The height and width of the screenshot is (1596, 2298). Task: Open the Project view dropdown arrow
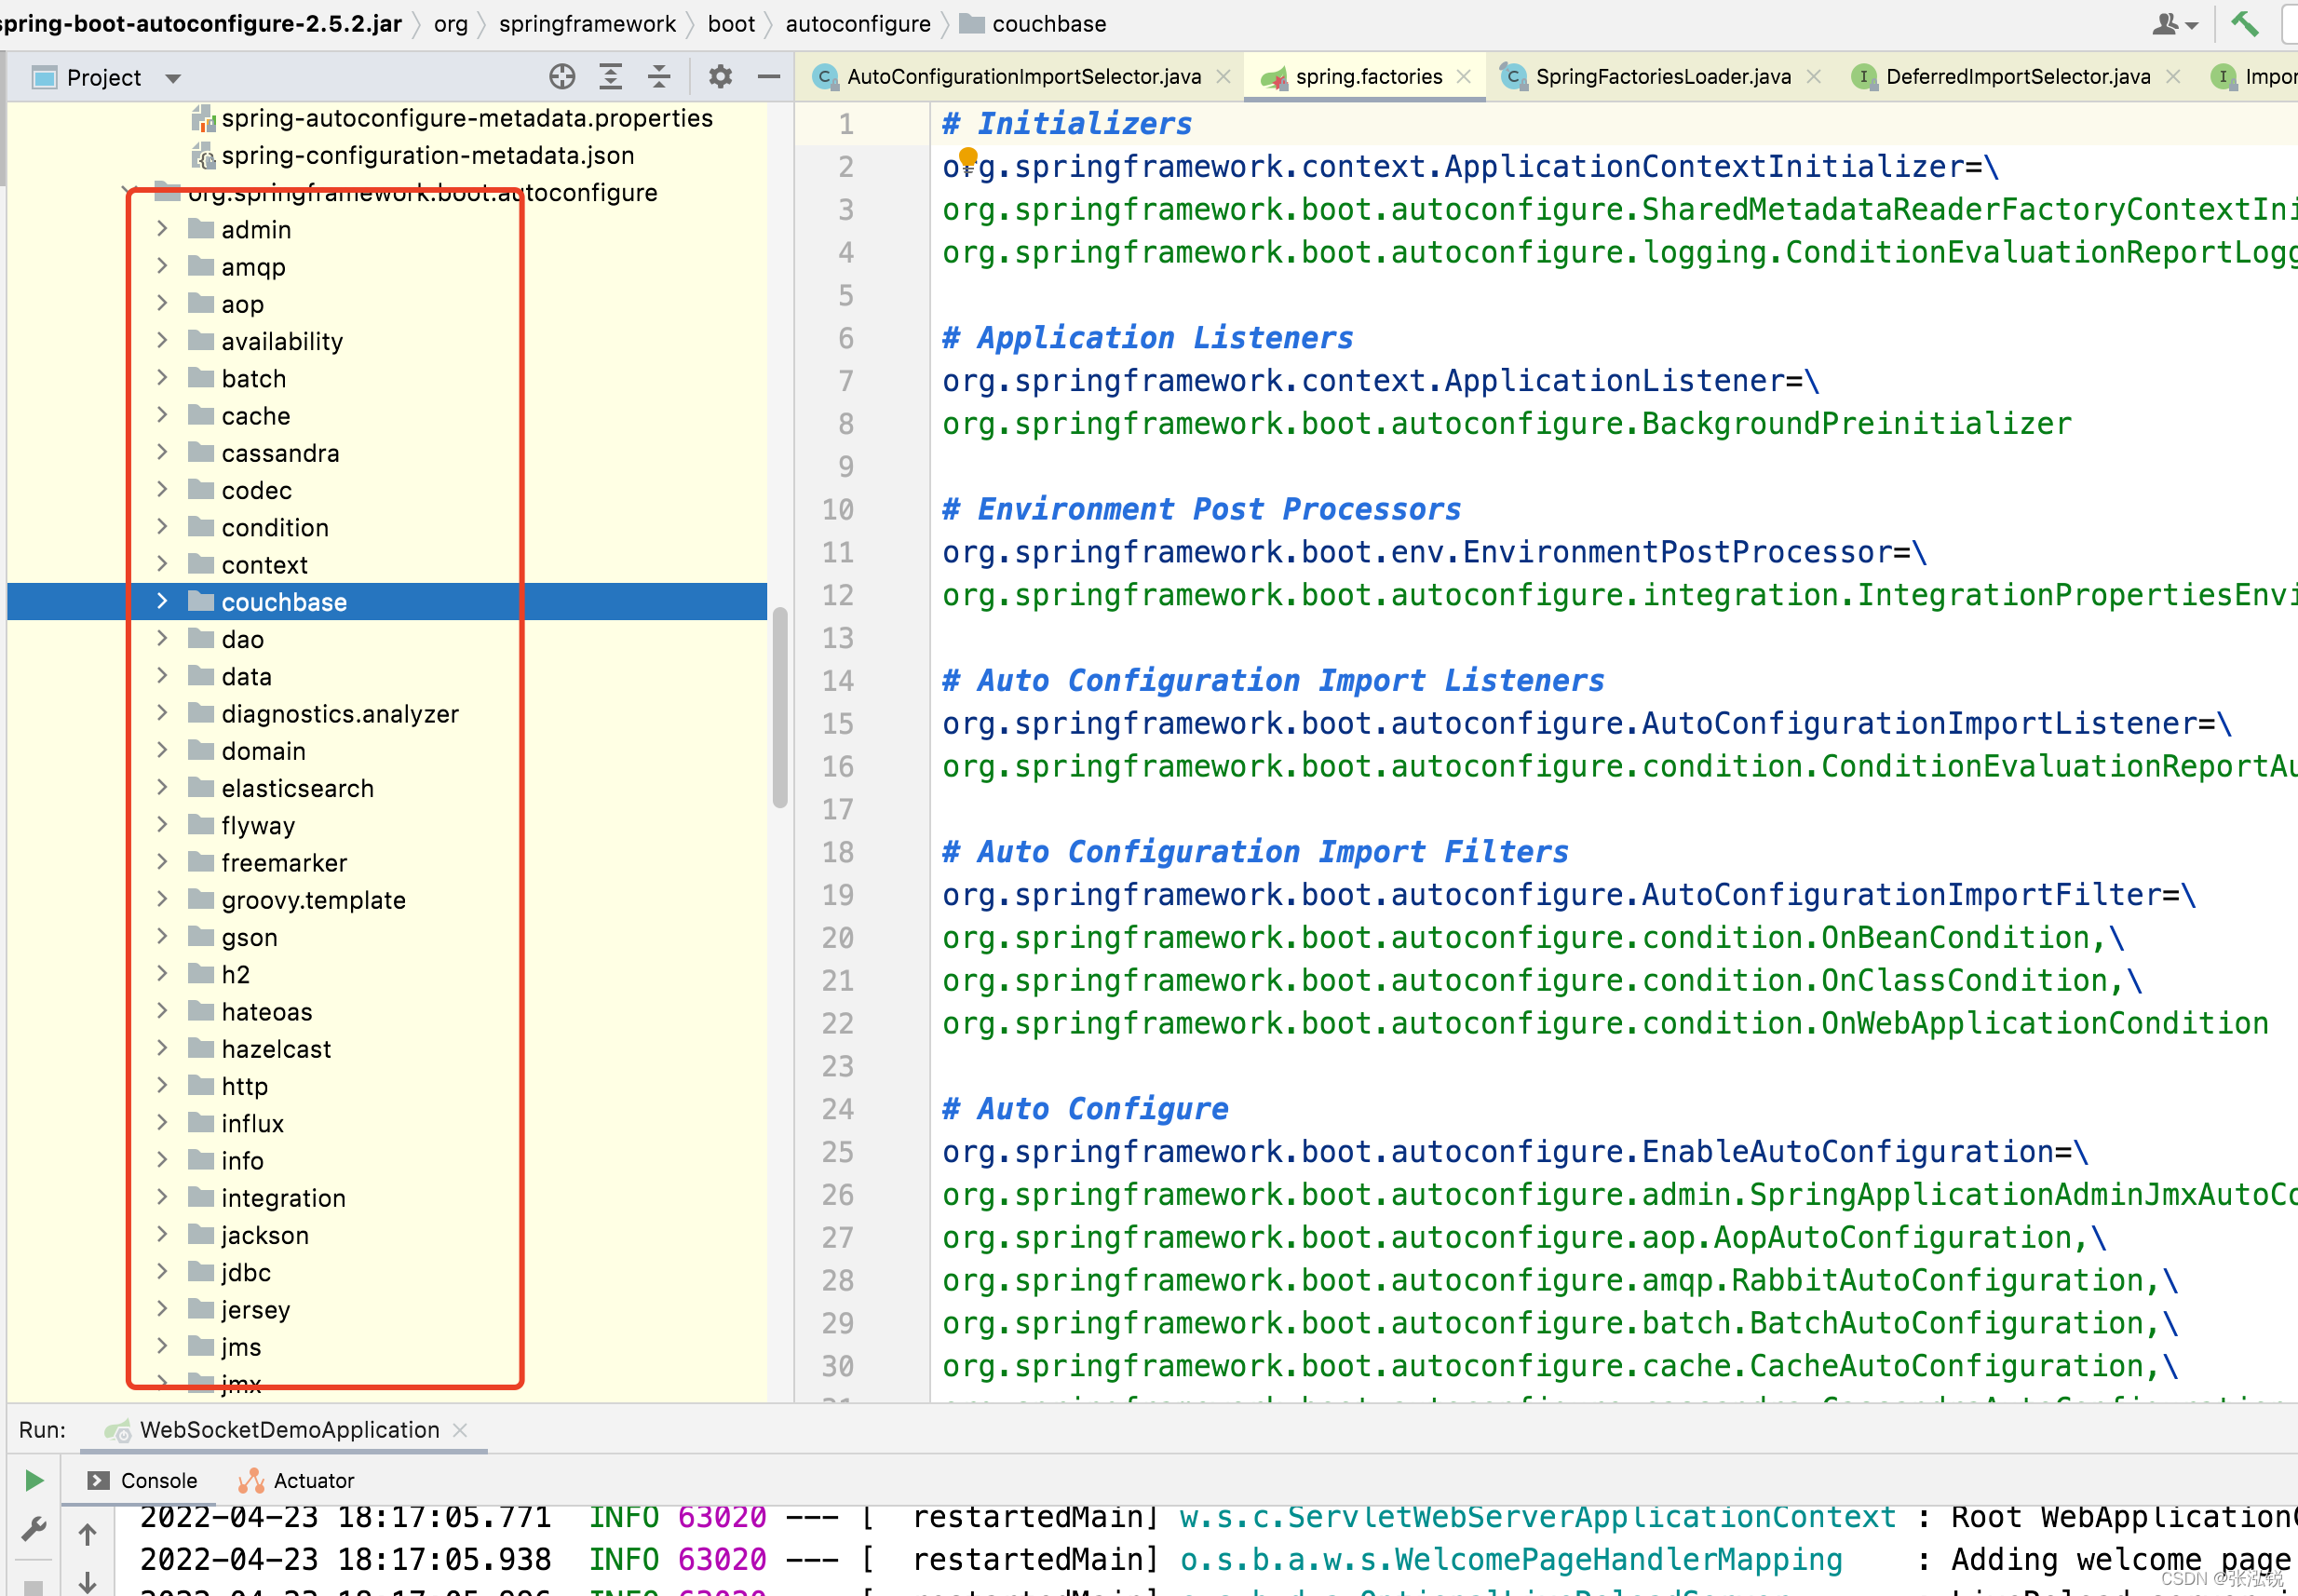173,78
